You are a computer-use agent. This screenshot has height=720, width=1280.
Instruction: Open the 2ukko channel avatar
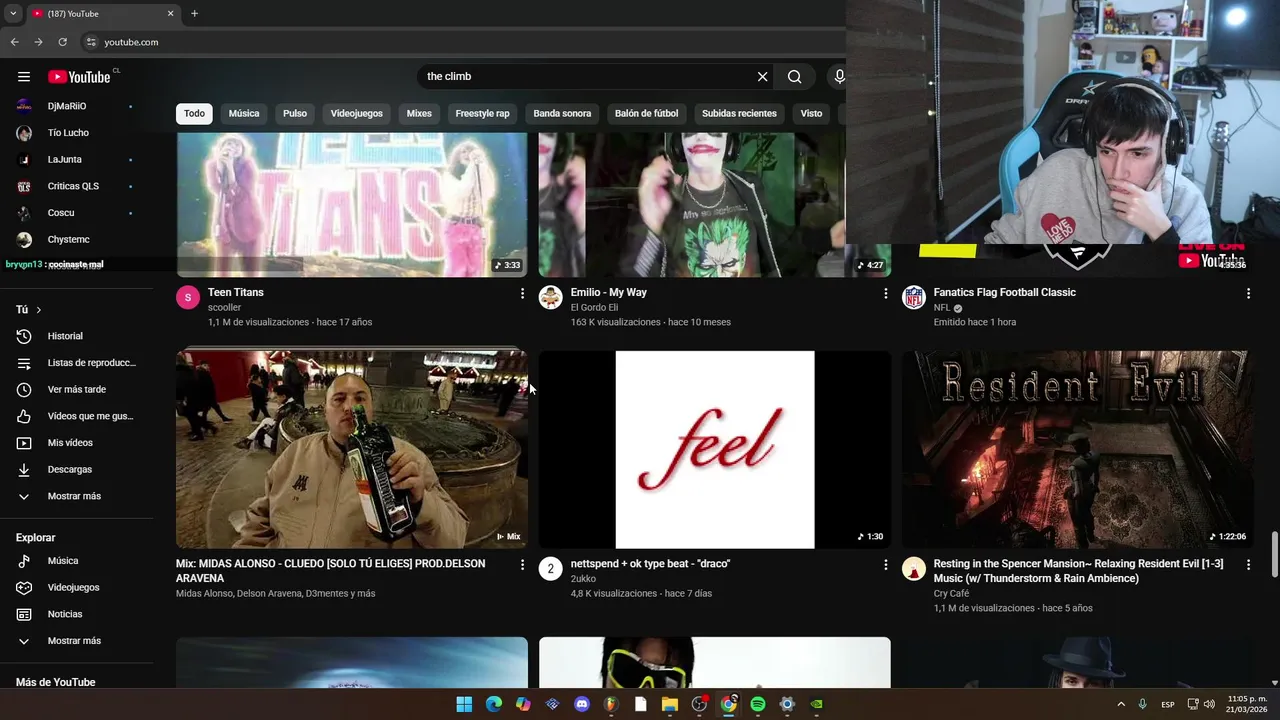click(x=551, y=569)
